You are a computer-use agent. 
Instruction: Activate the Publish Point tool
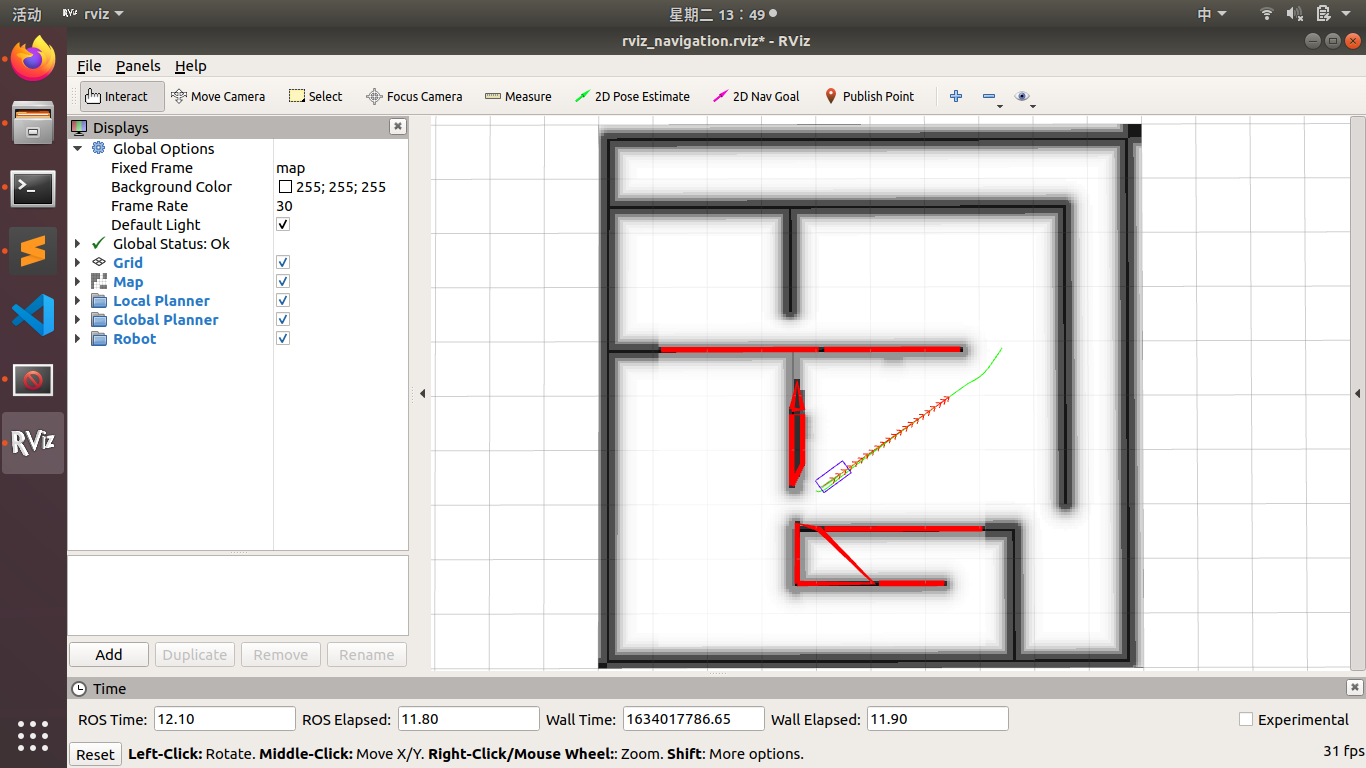870,96
